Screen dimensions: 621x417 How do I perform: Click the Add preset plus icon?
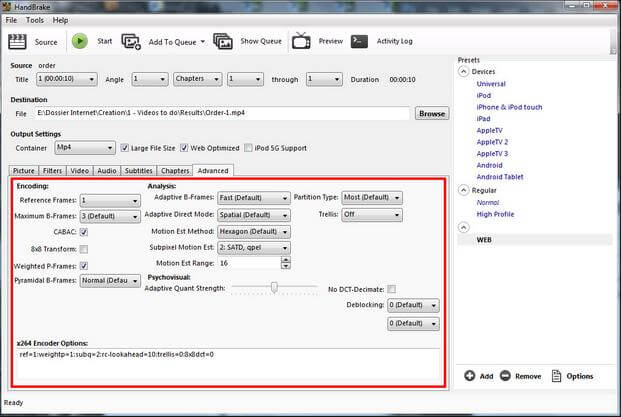470,376
